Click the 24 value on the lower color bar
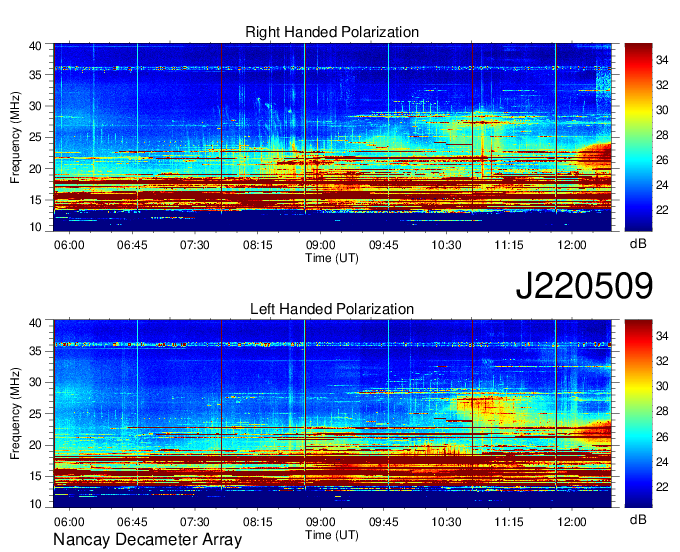This screenshot has width=680, height=552. click(662, 462)
